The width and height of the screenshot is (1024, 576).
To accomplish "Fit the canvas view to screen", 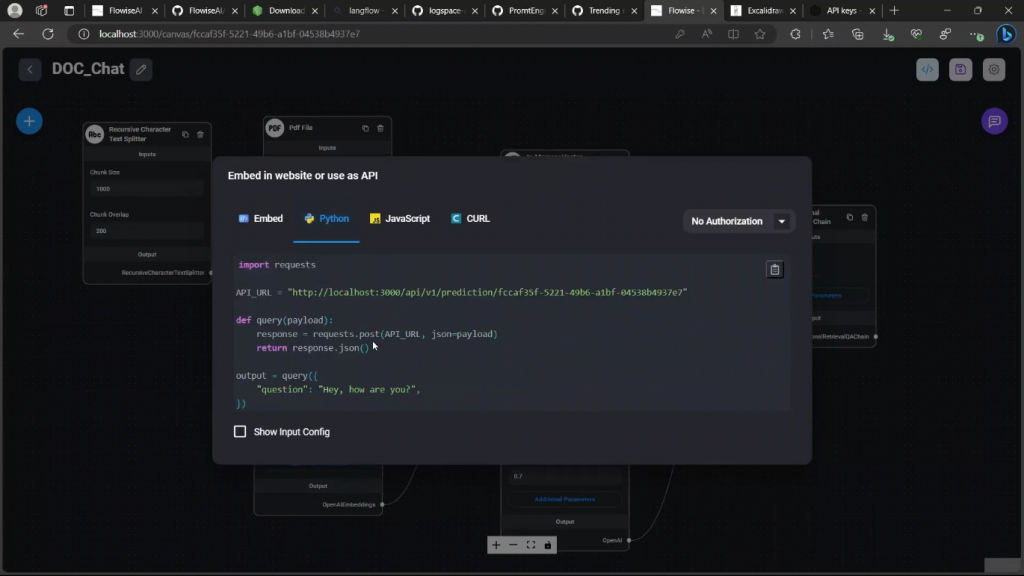I will (531, 545).
